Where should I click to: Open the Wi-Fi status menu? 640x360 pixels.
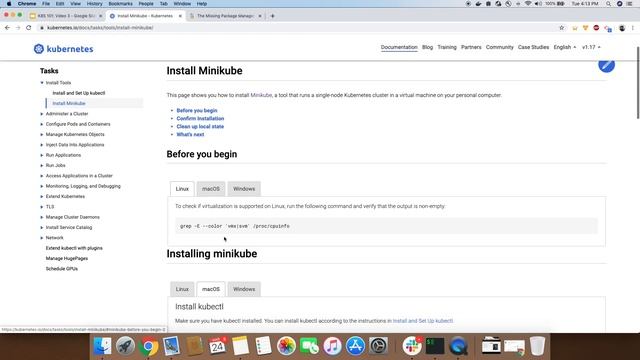[x=528, y=4]
